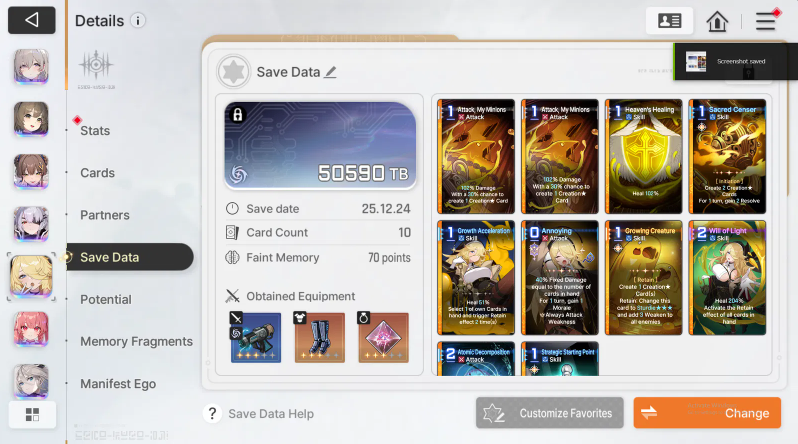The width and height of the screenshot is (798, 444).
Task: Go back using the arrow button
Action: click(x=32, y=20)
